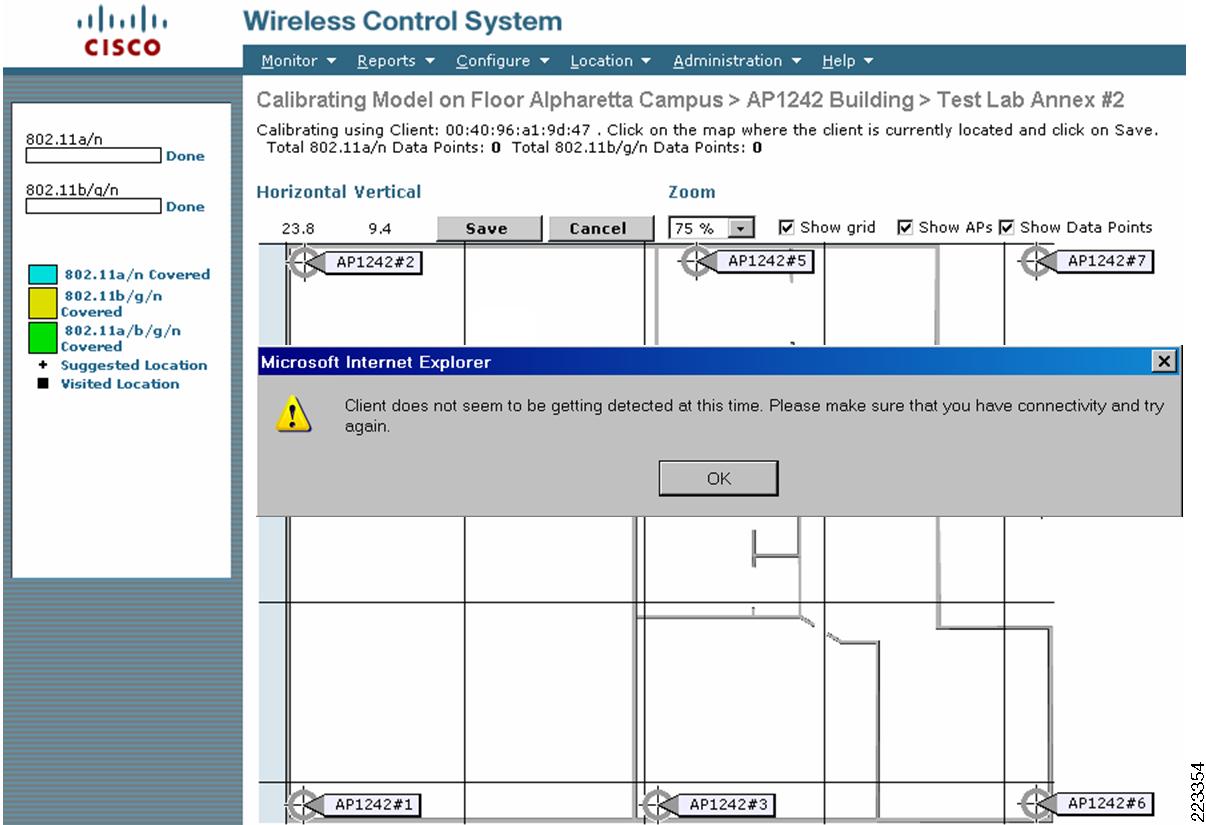Click the yellow 802.11b/g/n Covered swatch
Viewport: 1206px width, 825px height.
(x=43, y=303)
